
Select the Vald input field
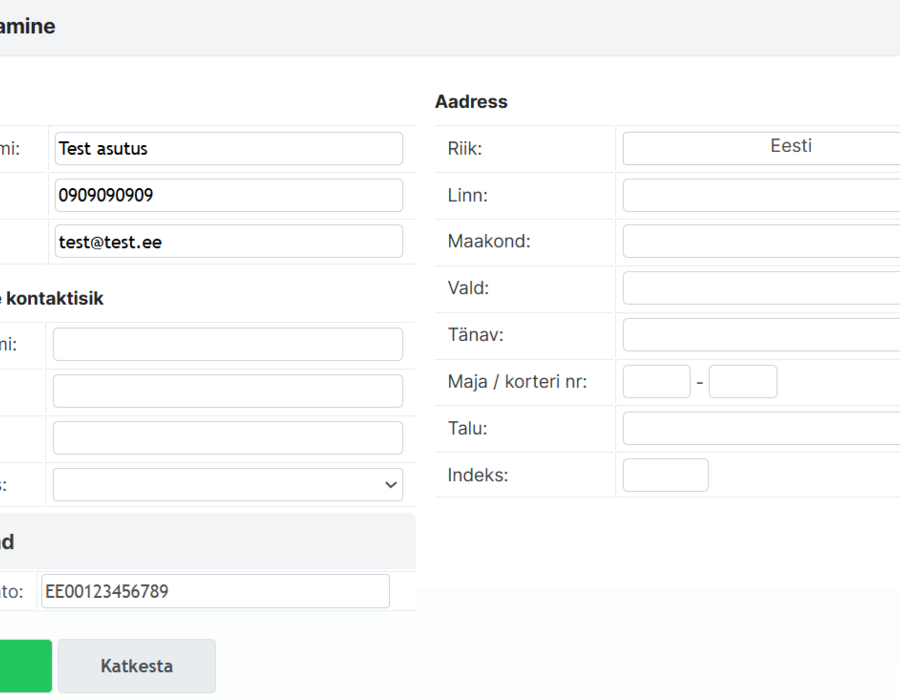coord(761,288)
